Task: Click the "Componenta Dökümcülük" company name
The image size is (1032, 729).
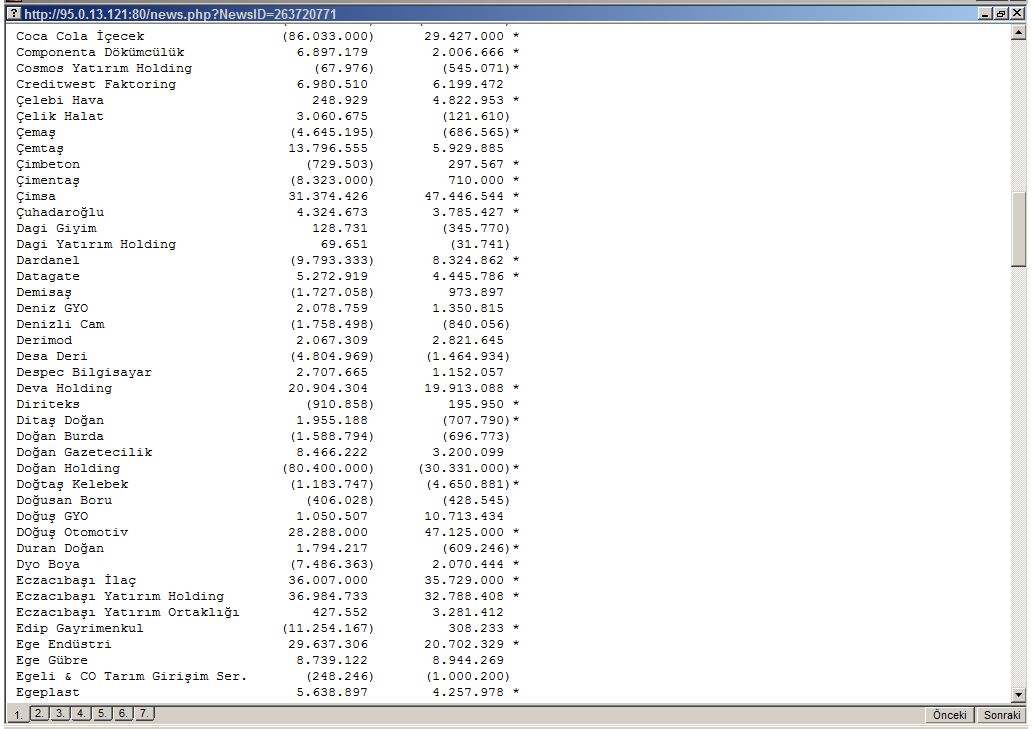Action: click(100, 52)
